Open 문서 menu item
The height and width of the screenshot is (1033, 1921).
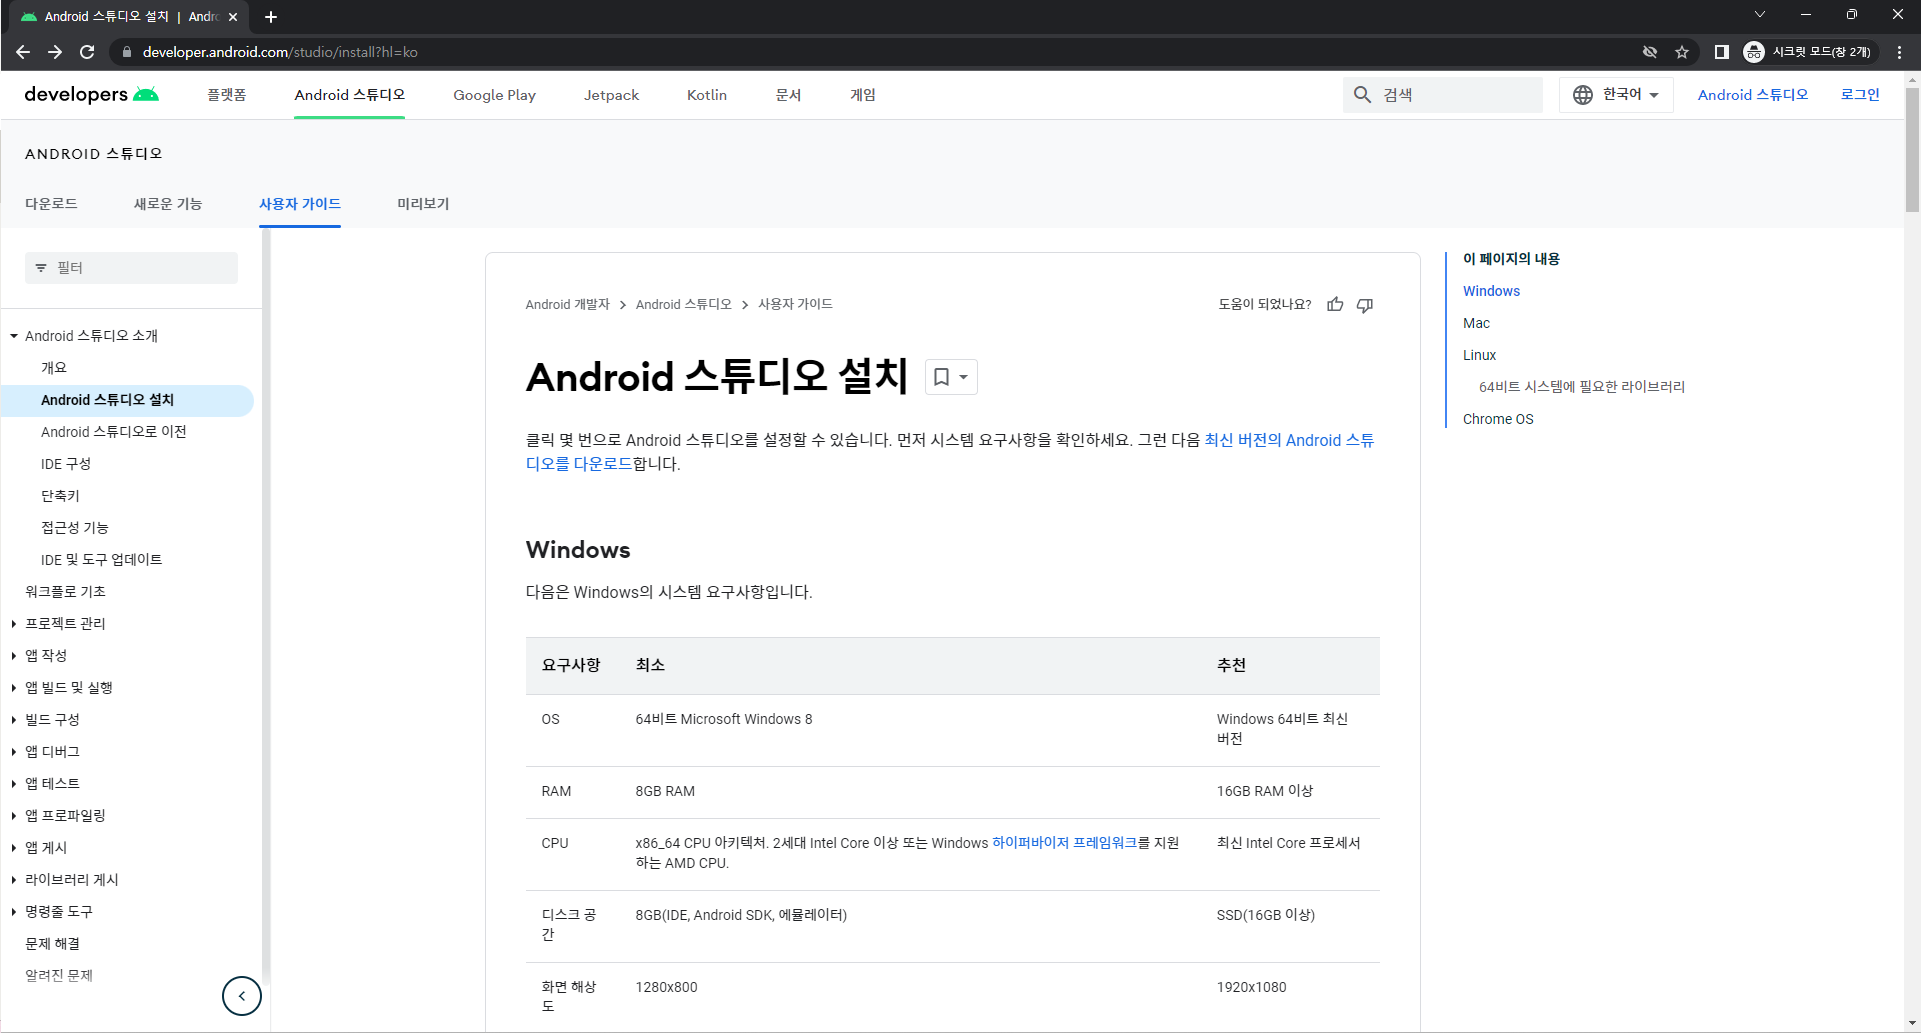[788, 95]
